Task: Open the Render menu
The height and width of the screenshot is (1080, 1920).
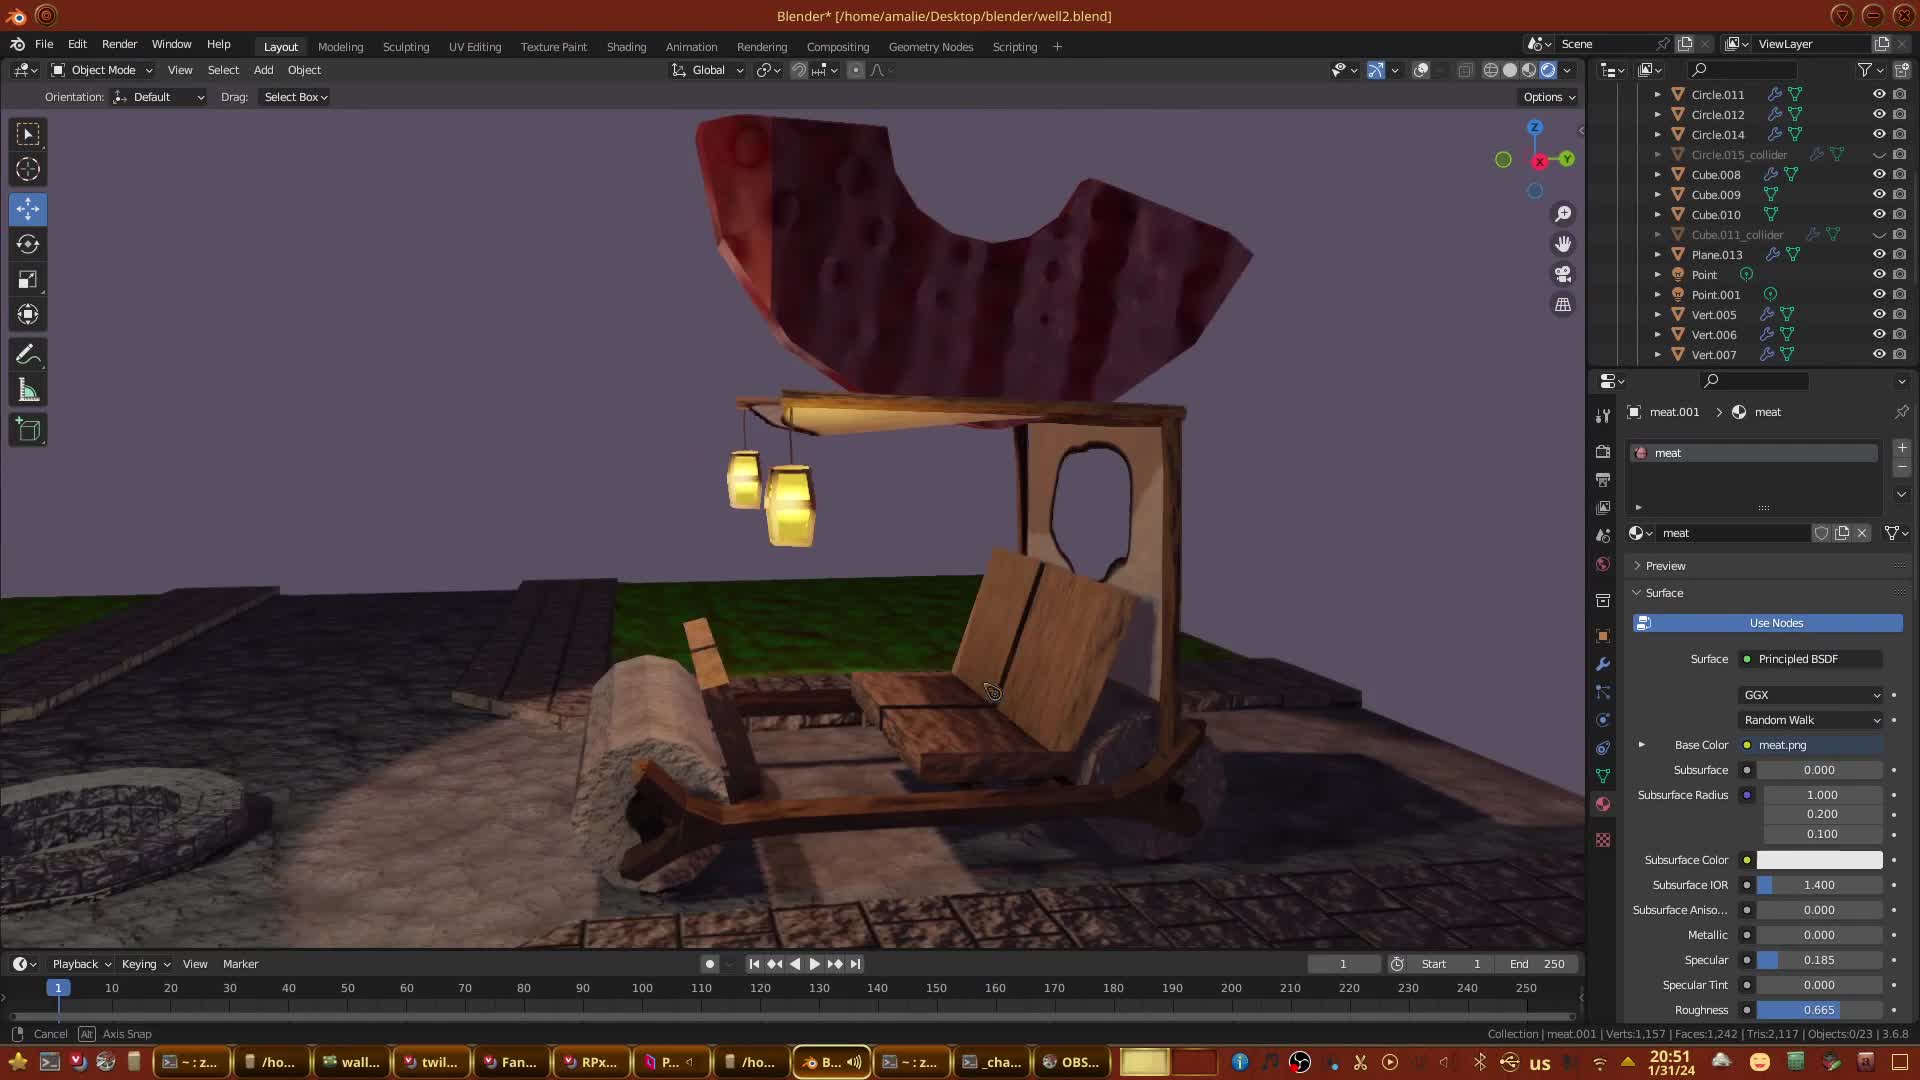Action: pyautogui.click(x=119, y=44)
